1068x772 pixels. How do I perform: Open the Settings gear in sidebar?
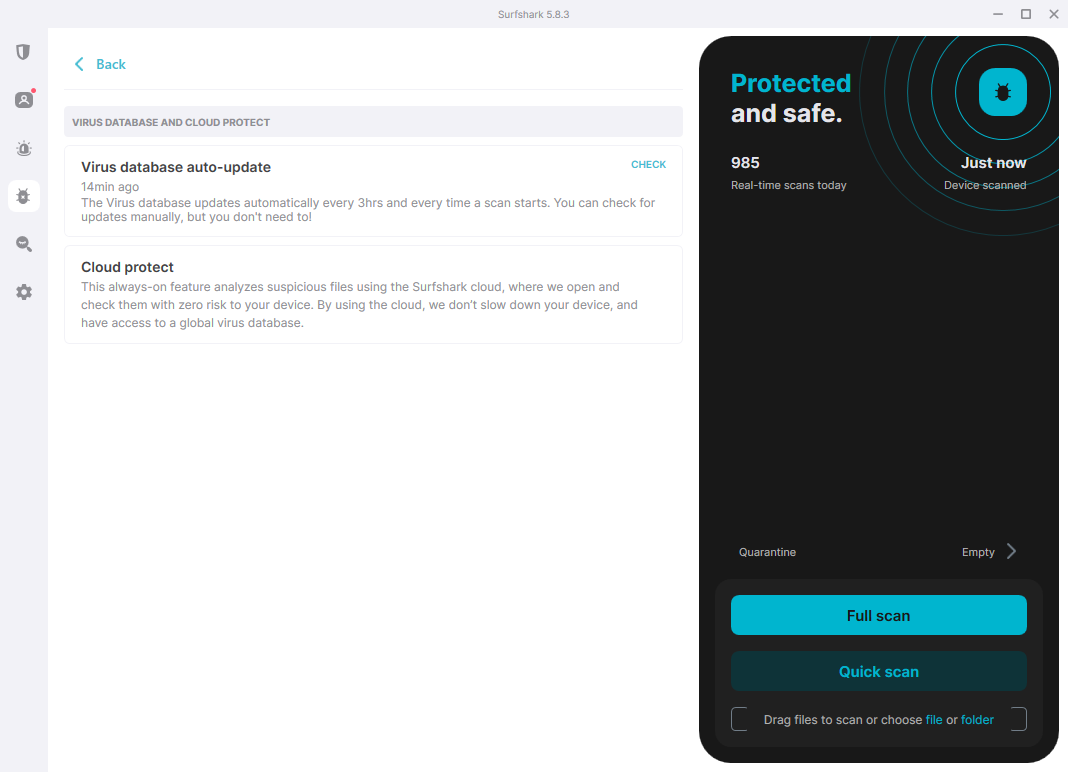pos(24,292)
